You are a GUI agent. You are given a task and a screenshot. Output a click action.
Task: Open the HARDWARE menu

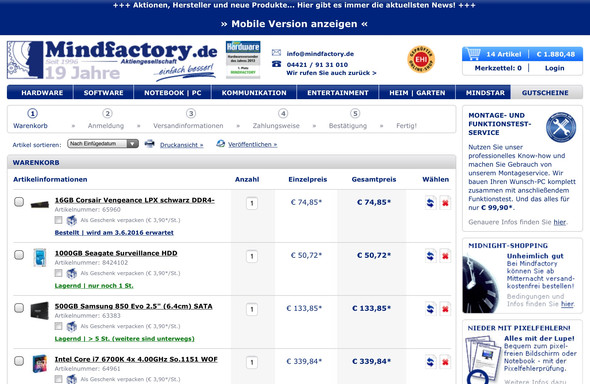coord(42,93)
